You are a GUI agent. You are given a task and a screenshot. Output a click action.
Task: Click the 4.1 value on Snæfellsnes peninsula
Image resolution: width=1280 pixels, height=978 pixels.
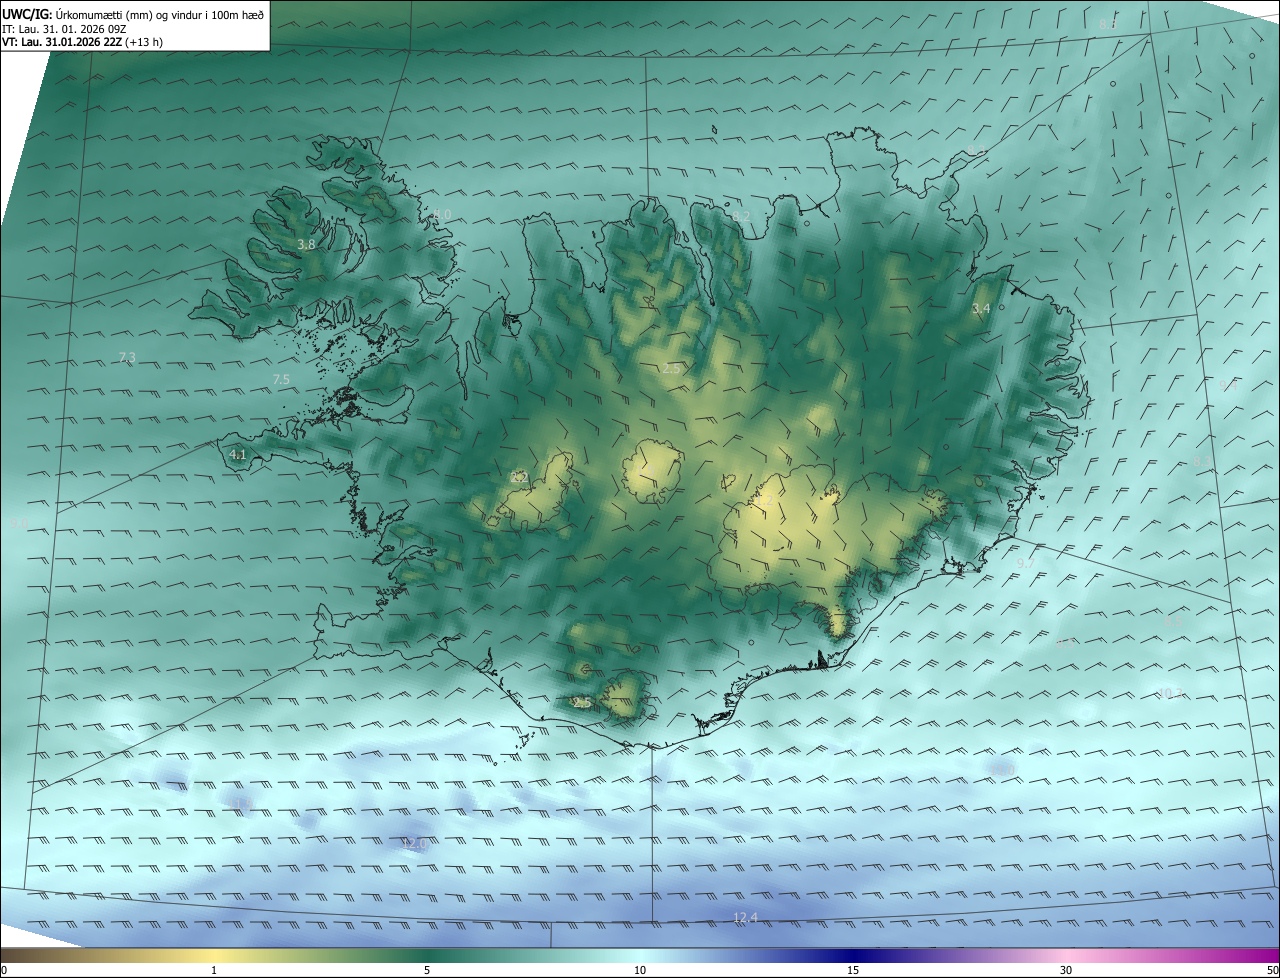(x=237, y=454)
